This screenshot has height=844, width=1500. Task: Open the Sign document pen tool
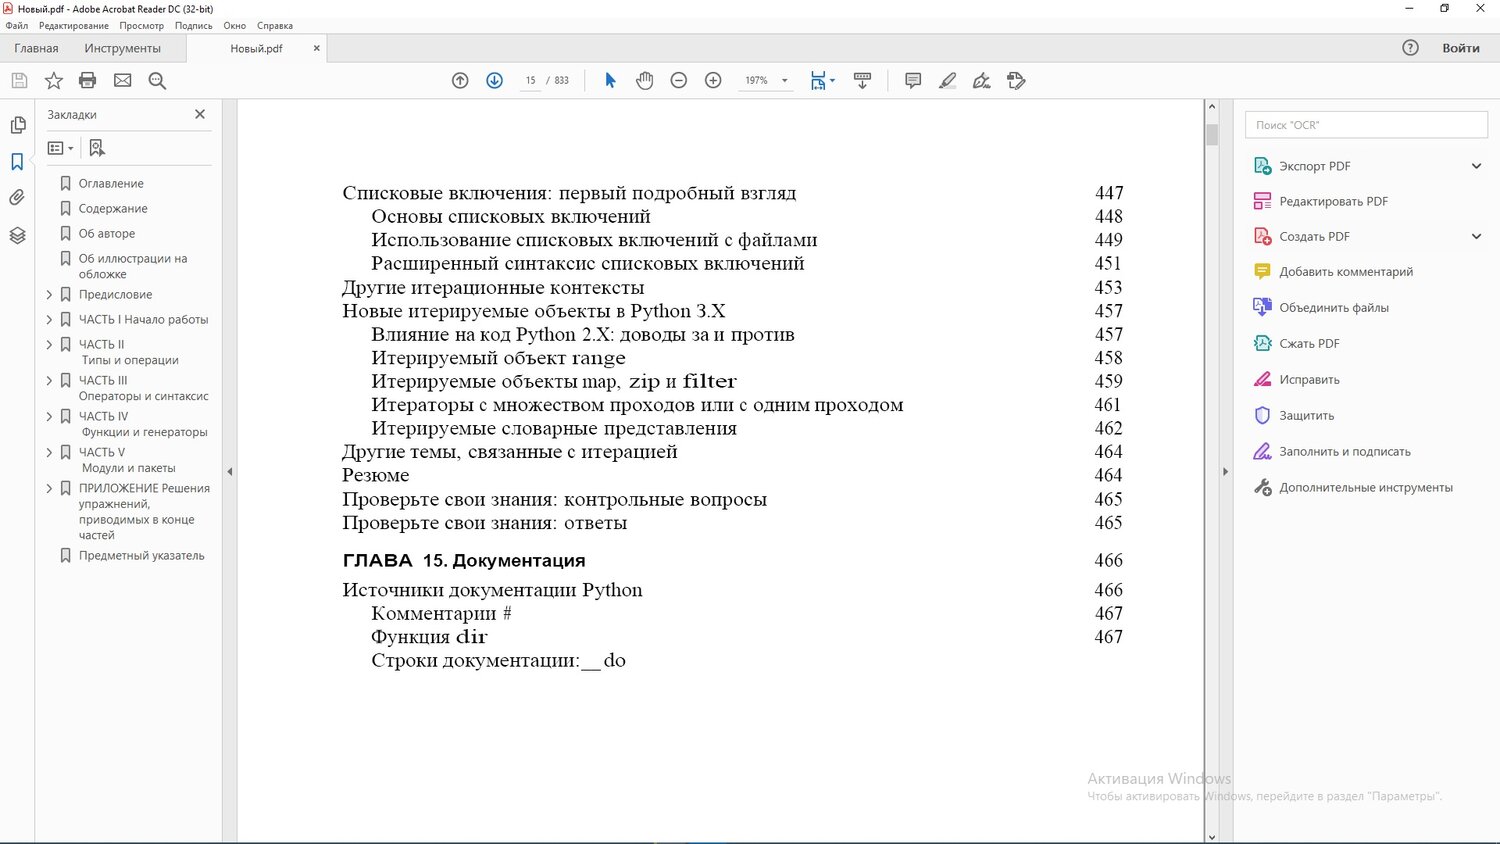point(982,81)
